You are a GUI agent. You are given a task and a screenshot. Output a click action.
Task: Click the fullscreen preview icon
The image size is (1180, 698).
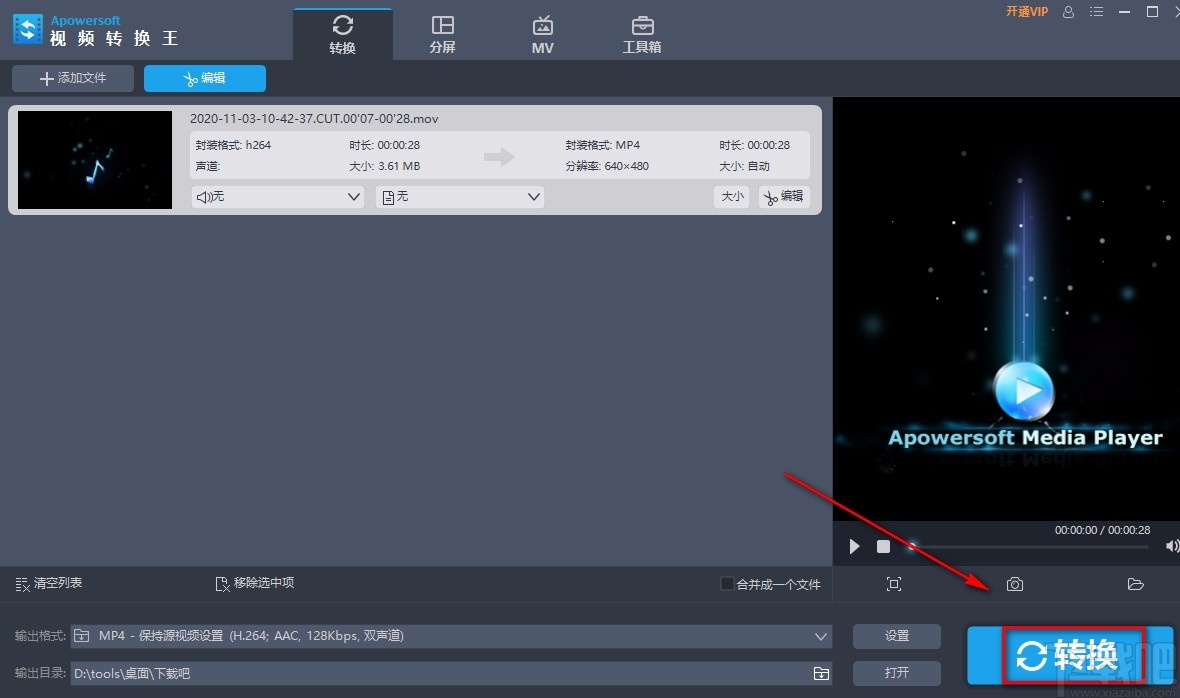pos(893,584)
